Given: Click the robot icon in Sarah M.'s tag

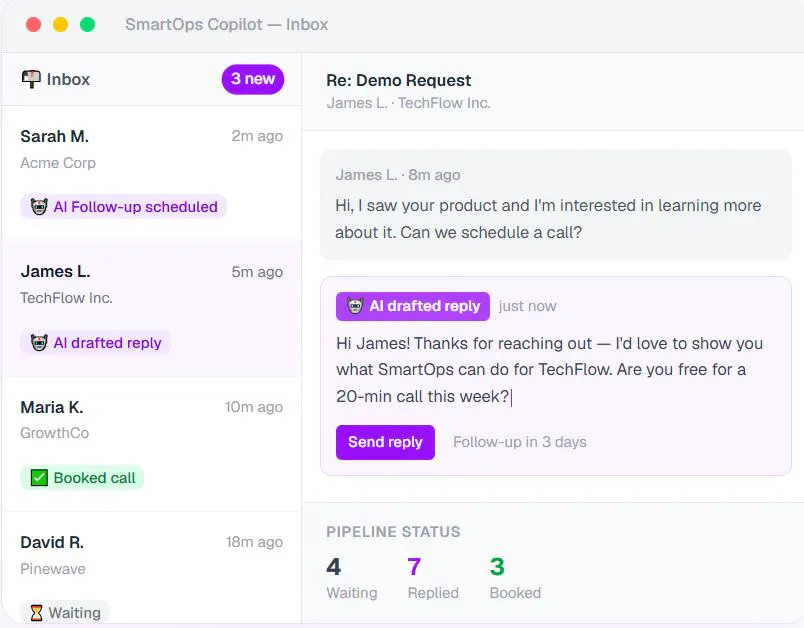Looking at the screenshot, I should pyautogui.click(x=39, y=207).
